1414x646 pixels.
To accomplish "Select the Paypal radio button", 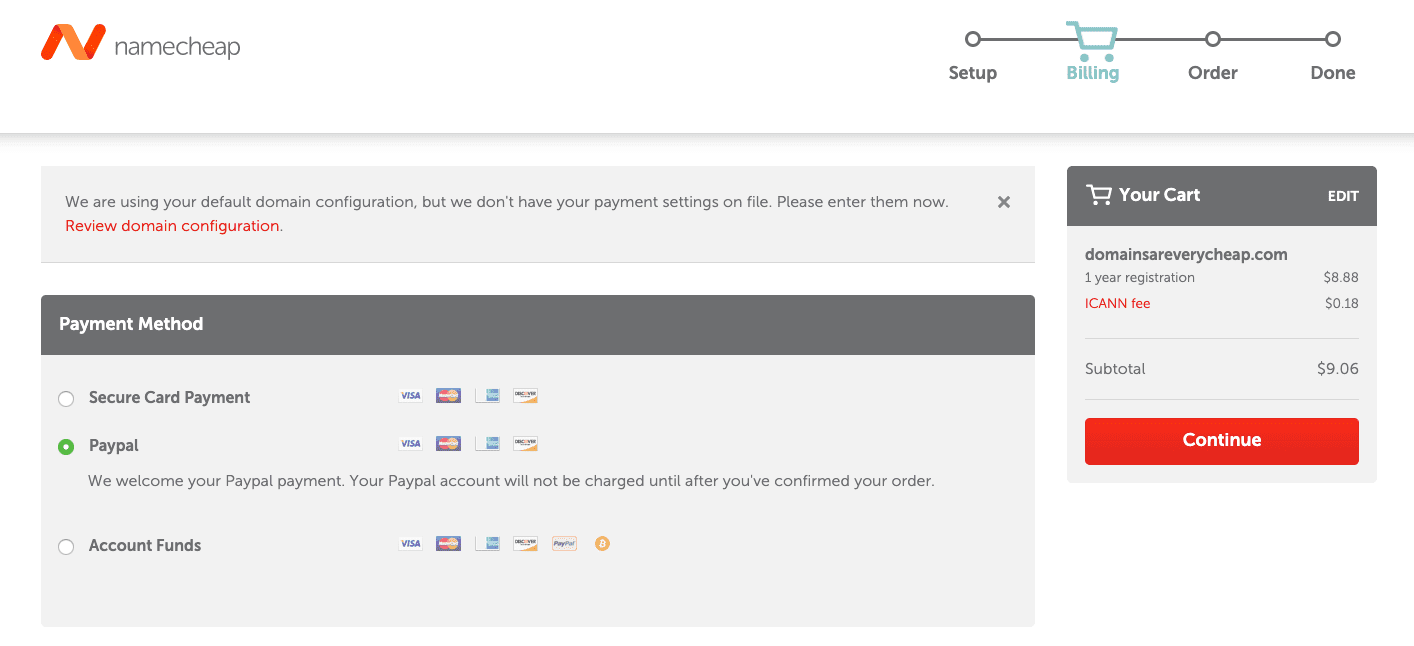I will (x=66, y=447).
